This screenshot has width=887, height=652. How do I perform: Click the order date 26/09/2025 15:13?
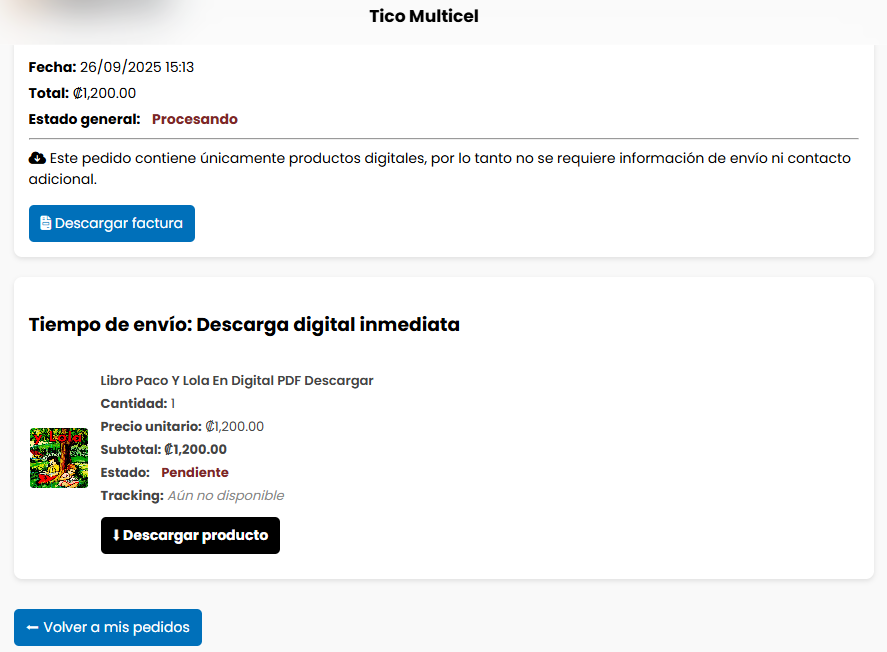(x=137, y=67)
